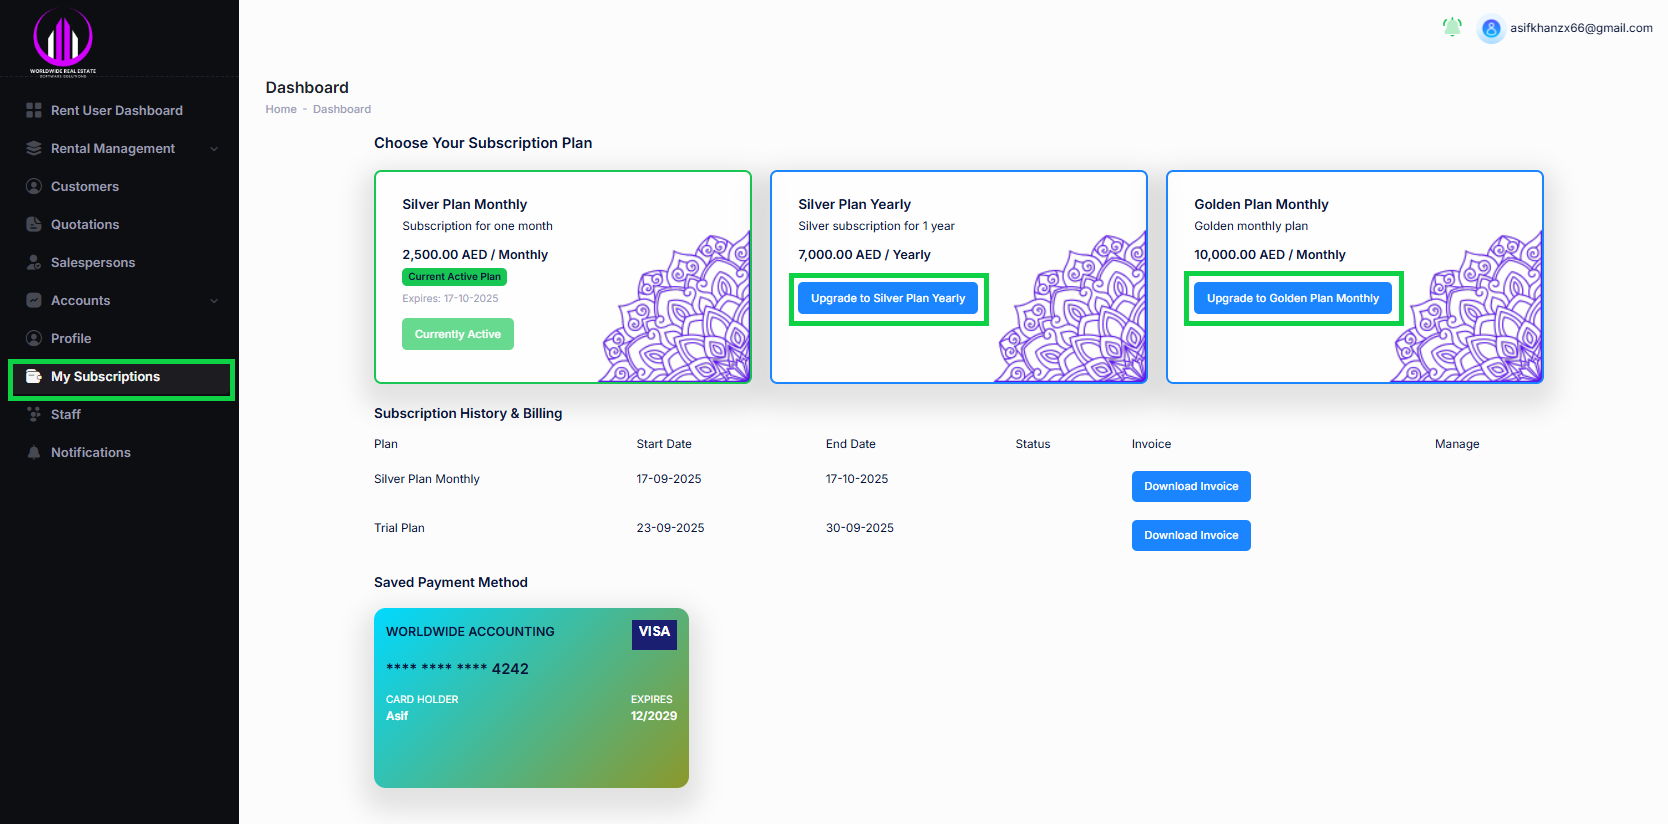This screenshot has width=1668, height=824.
Task: Go to Notifications menu item
Action: point(90,453)
